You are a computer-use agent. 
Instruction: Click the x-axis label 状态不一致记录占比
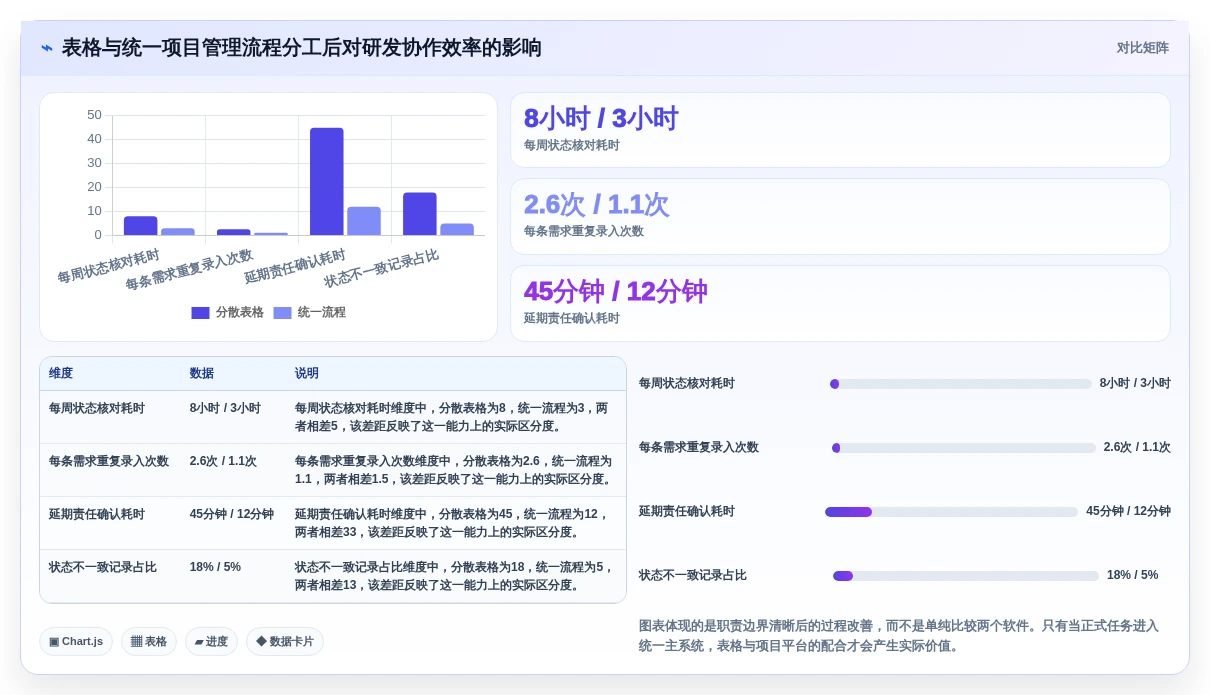pyautogui.click(x=382, y=268)
